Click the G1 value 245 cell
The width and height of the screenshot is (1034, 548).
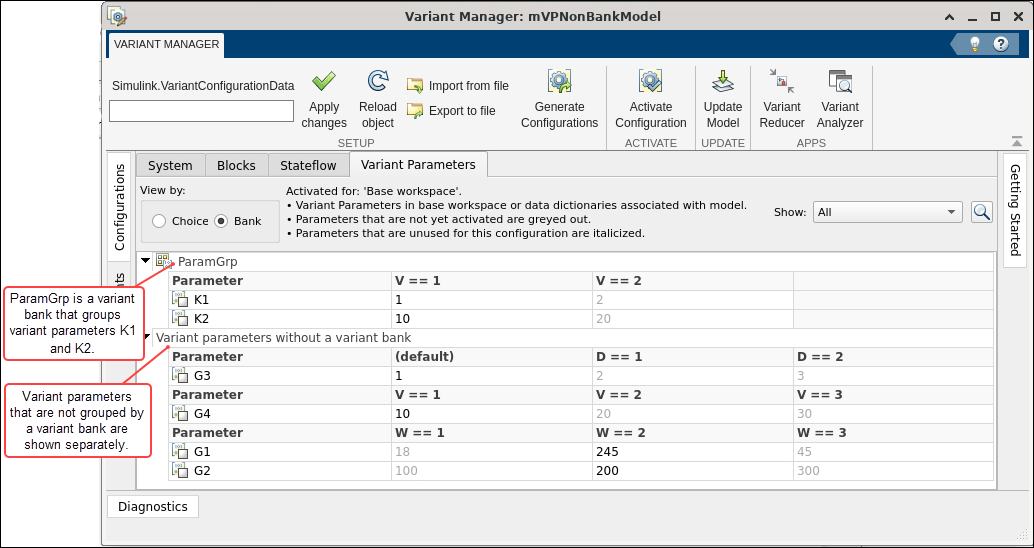click(x=692, y=452)
